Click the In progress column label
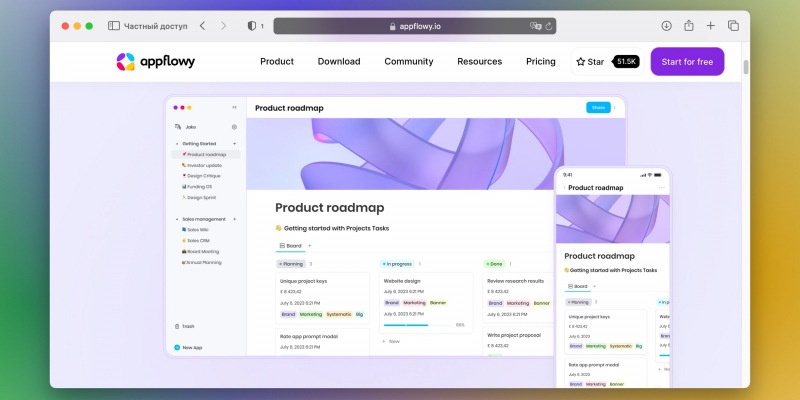Viewport: 800px width, 400px height. click(x=396, y=264)
